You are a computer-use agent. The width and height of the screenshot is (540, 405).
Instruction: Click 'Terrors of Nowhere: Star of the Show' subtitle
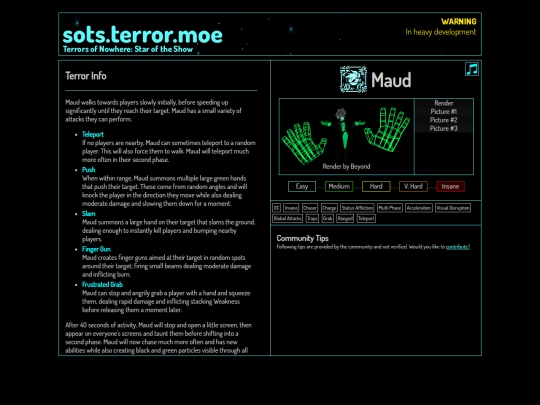128,49
